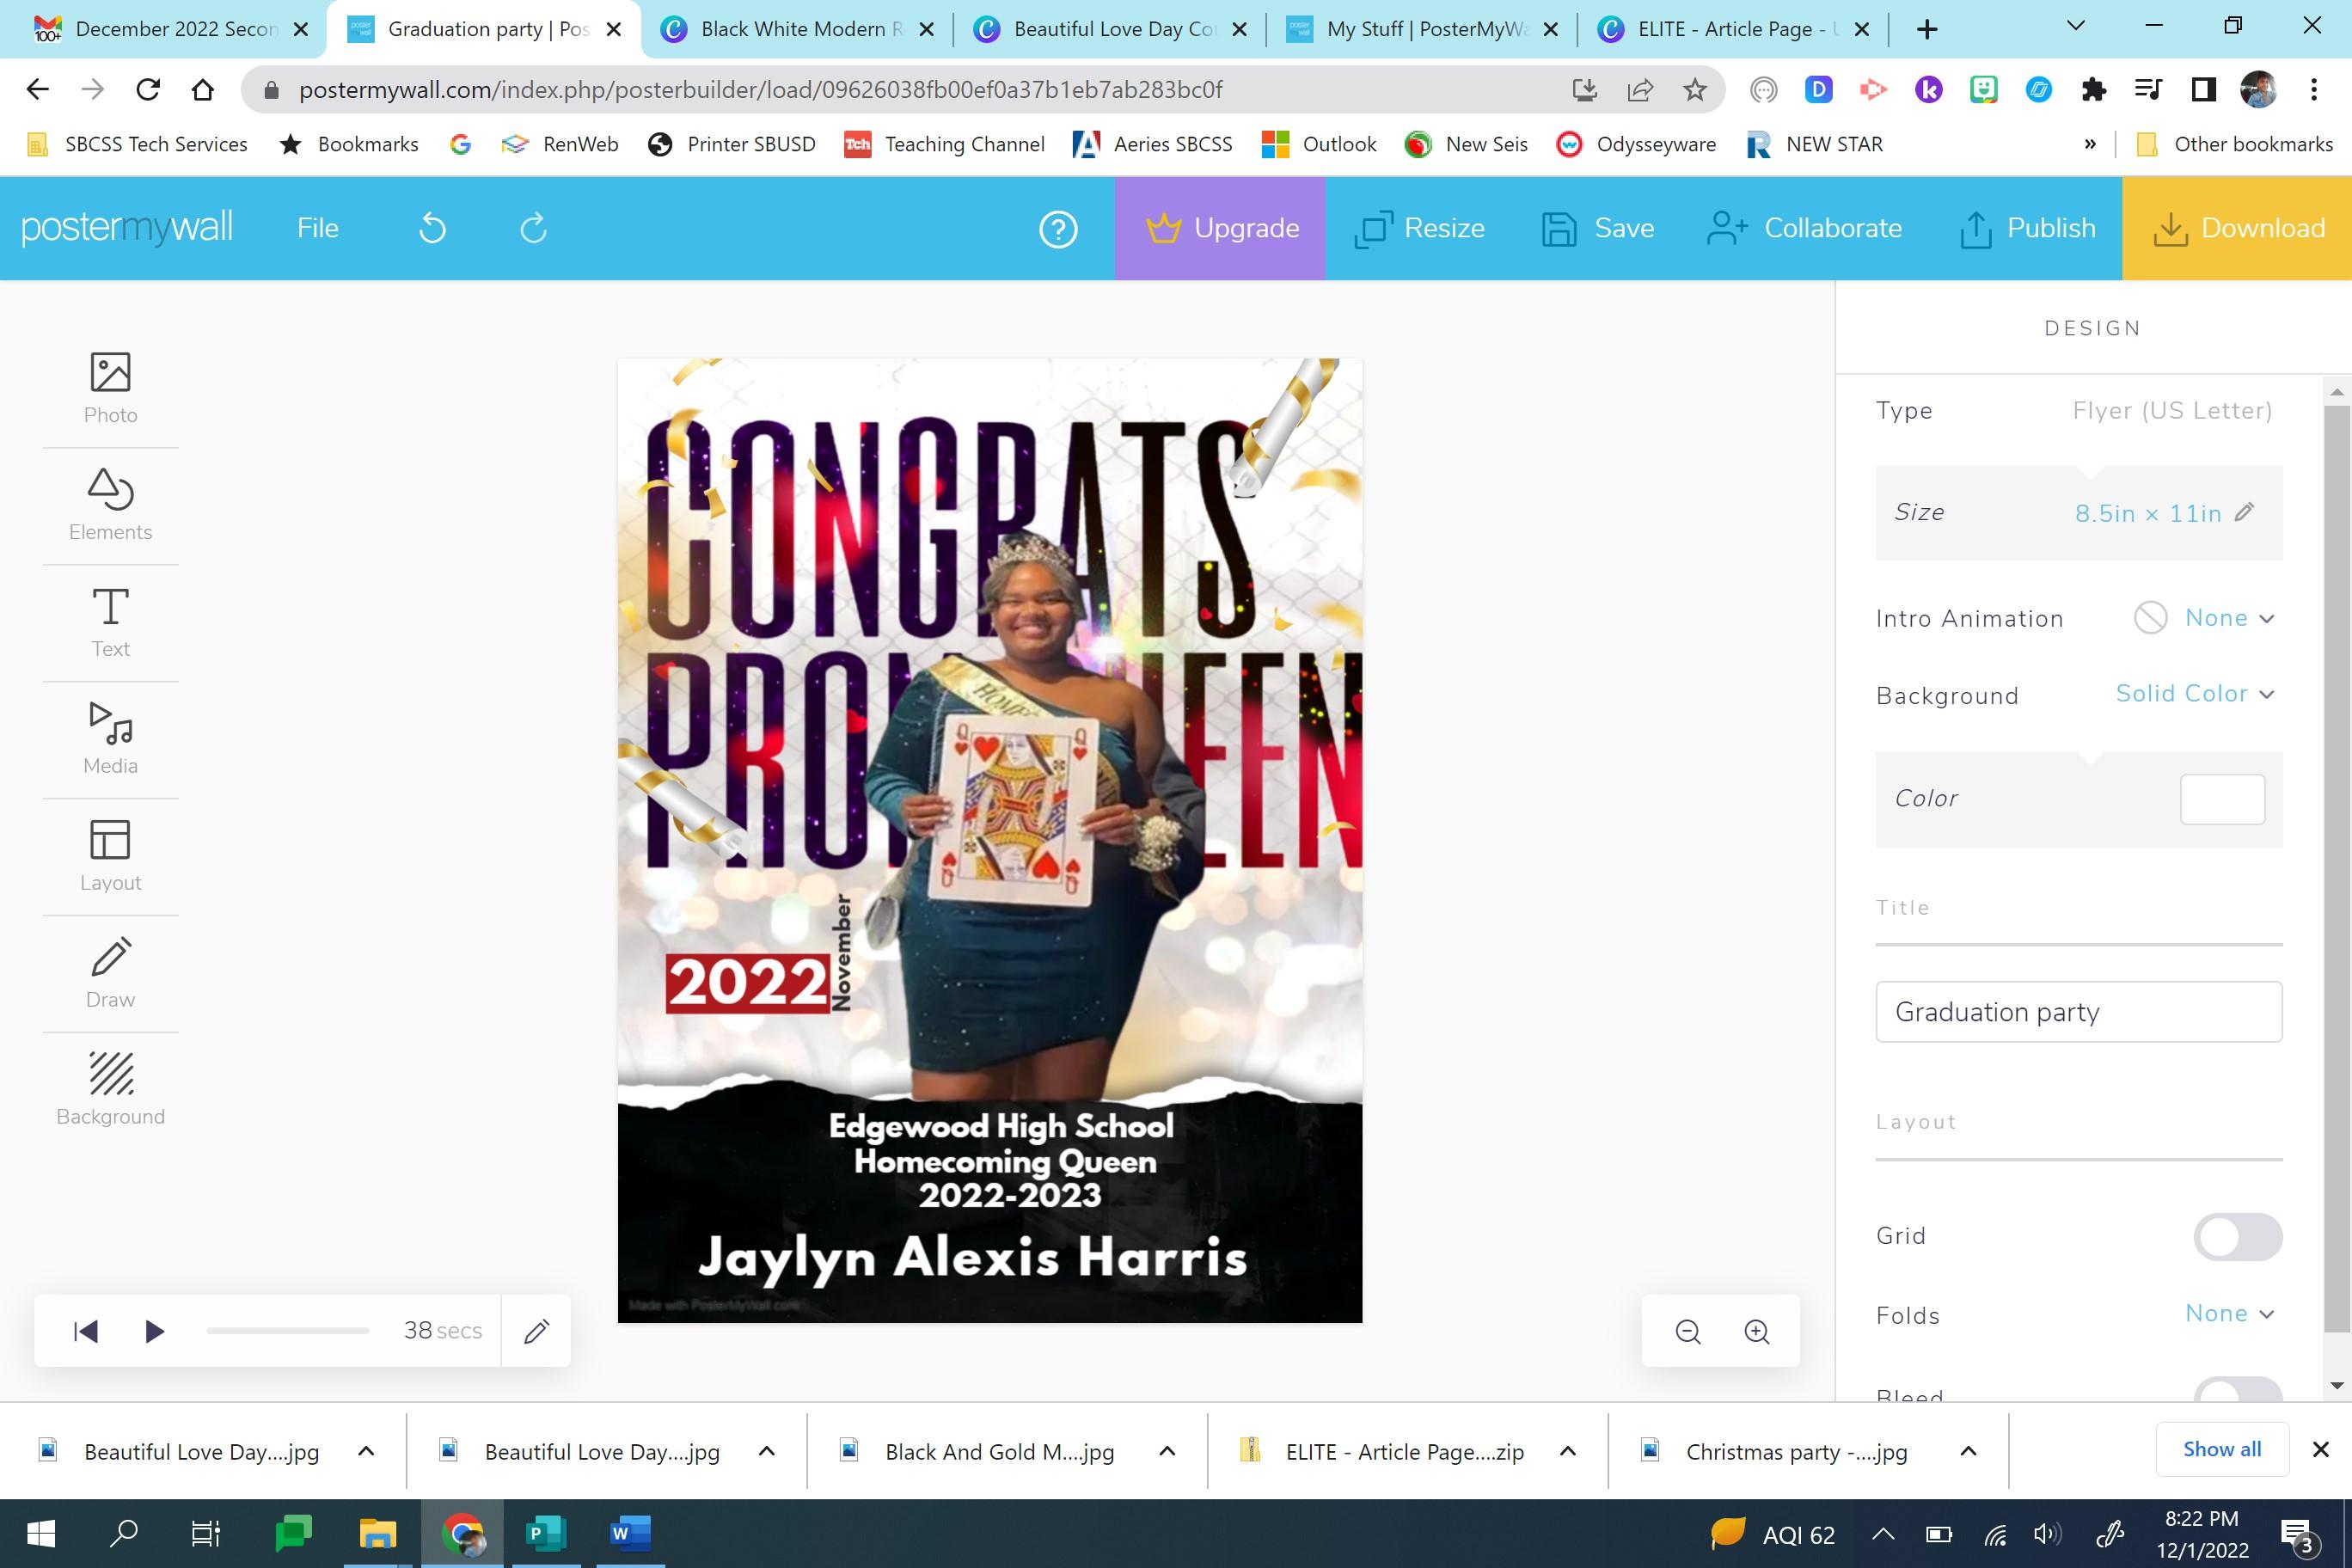This screenshot has width=2352, height=1568.
Task: Click the Graduation party title field
Action: pyautogui.click(x=2078, y=1012)
